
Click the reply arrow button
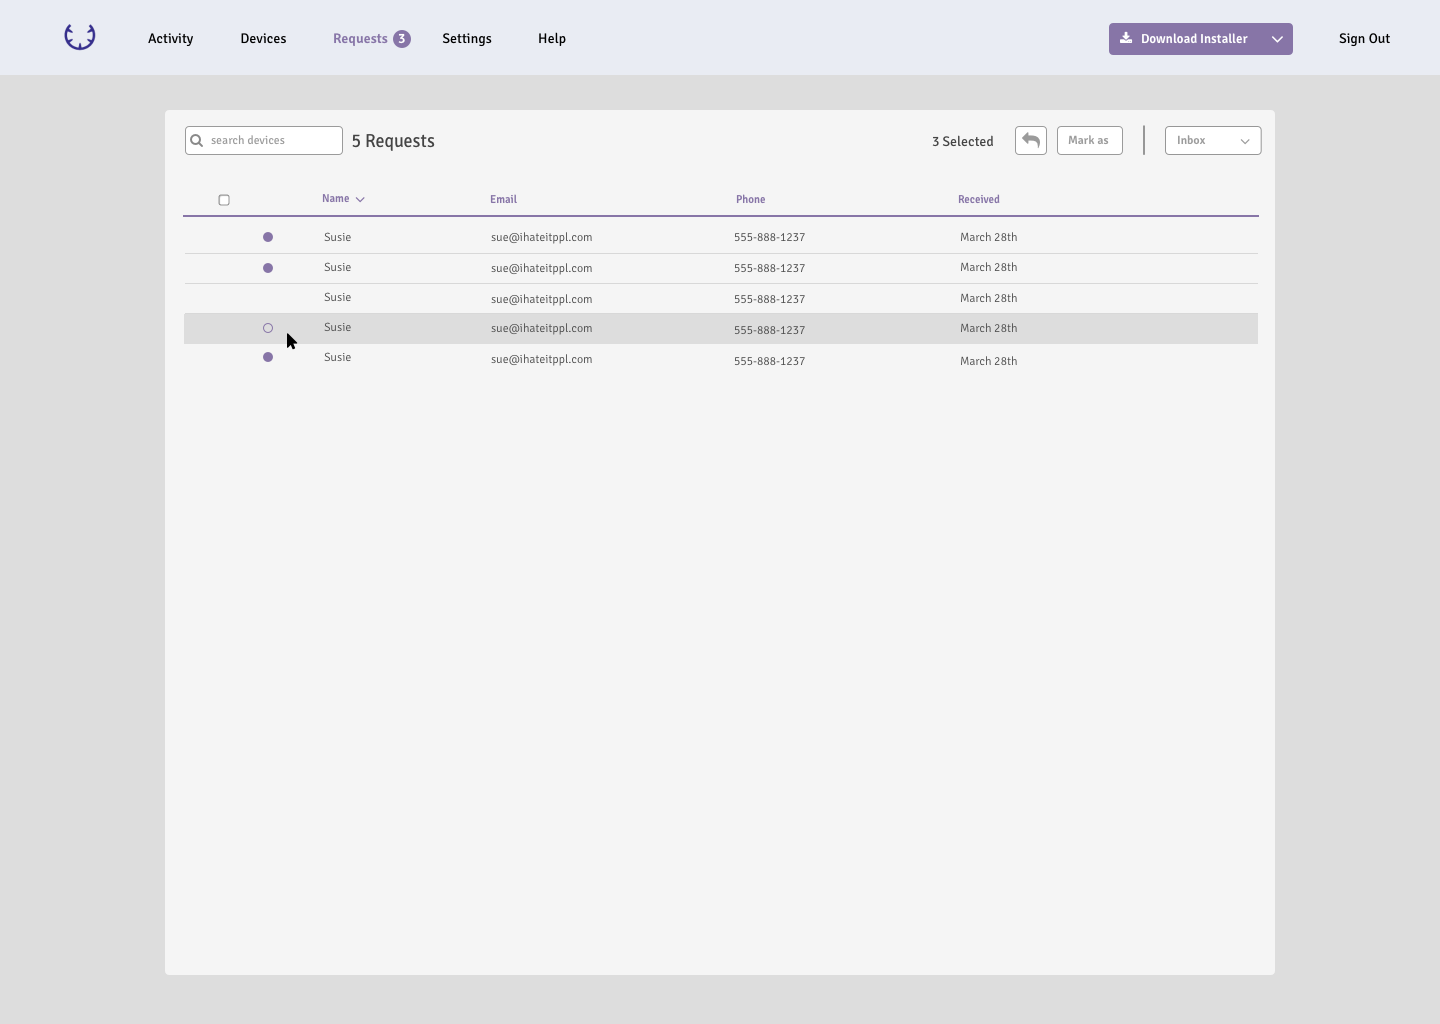coord(1031,140)
